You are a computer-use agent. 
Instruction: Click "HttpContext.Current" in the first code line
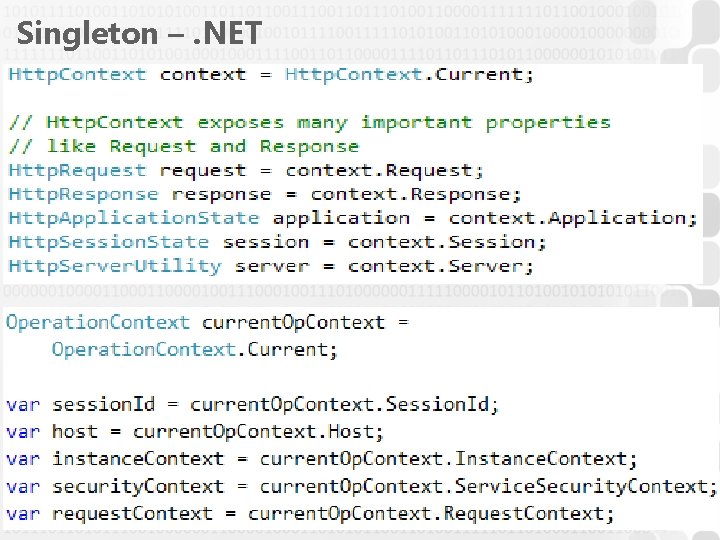tap(407, 74)
